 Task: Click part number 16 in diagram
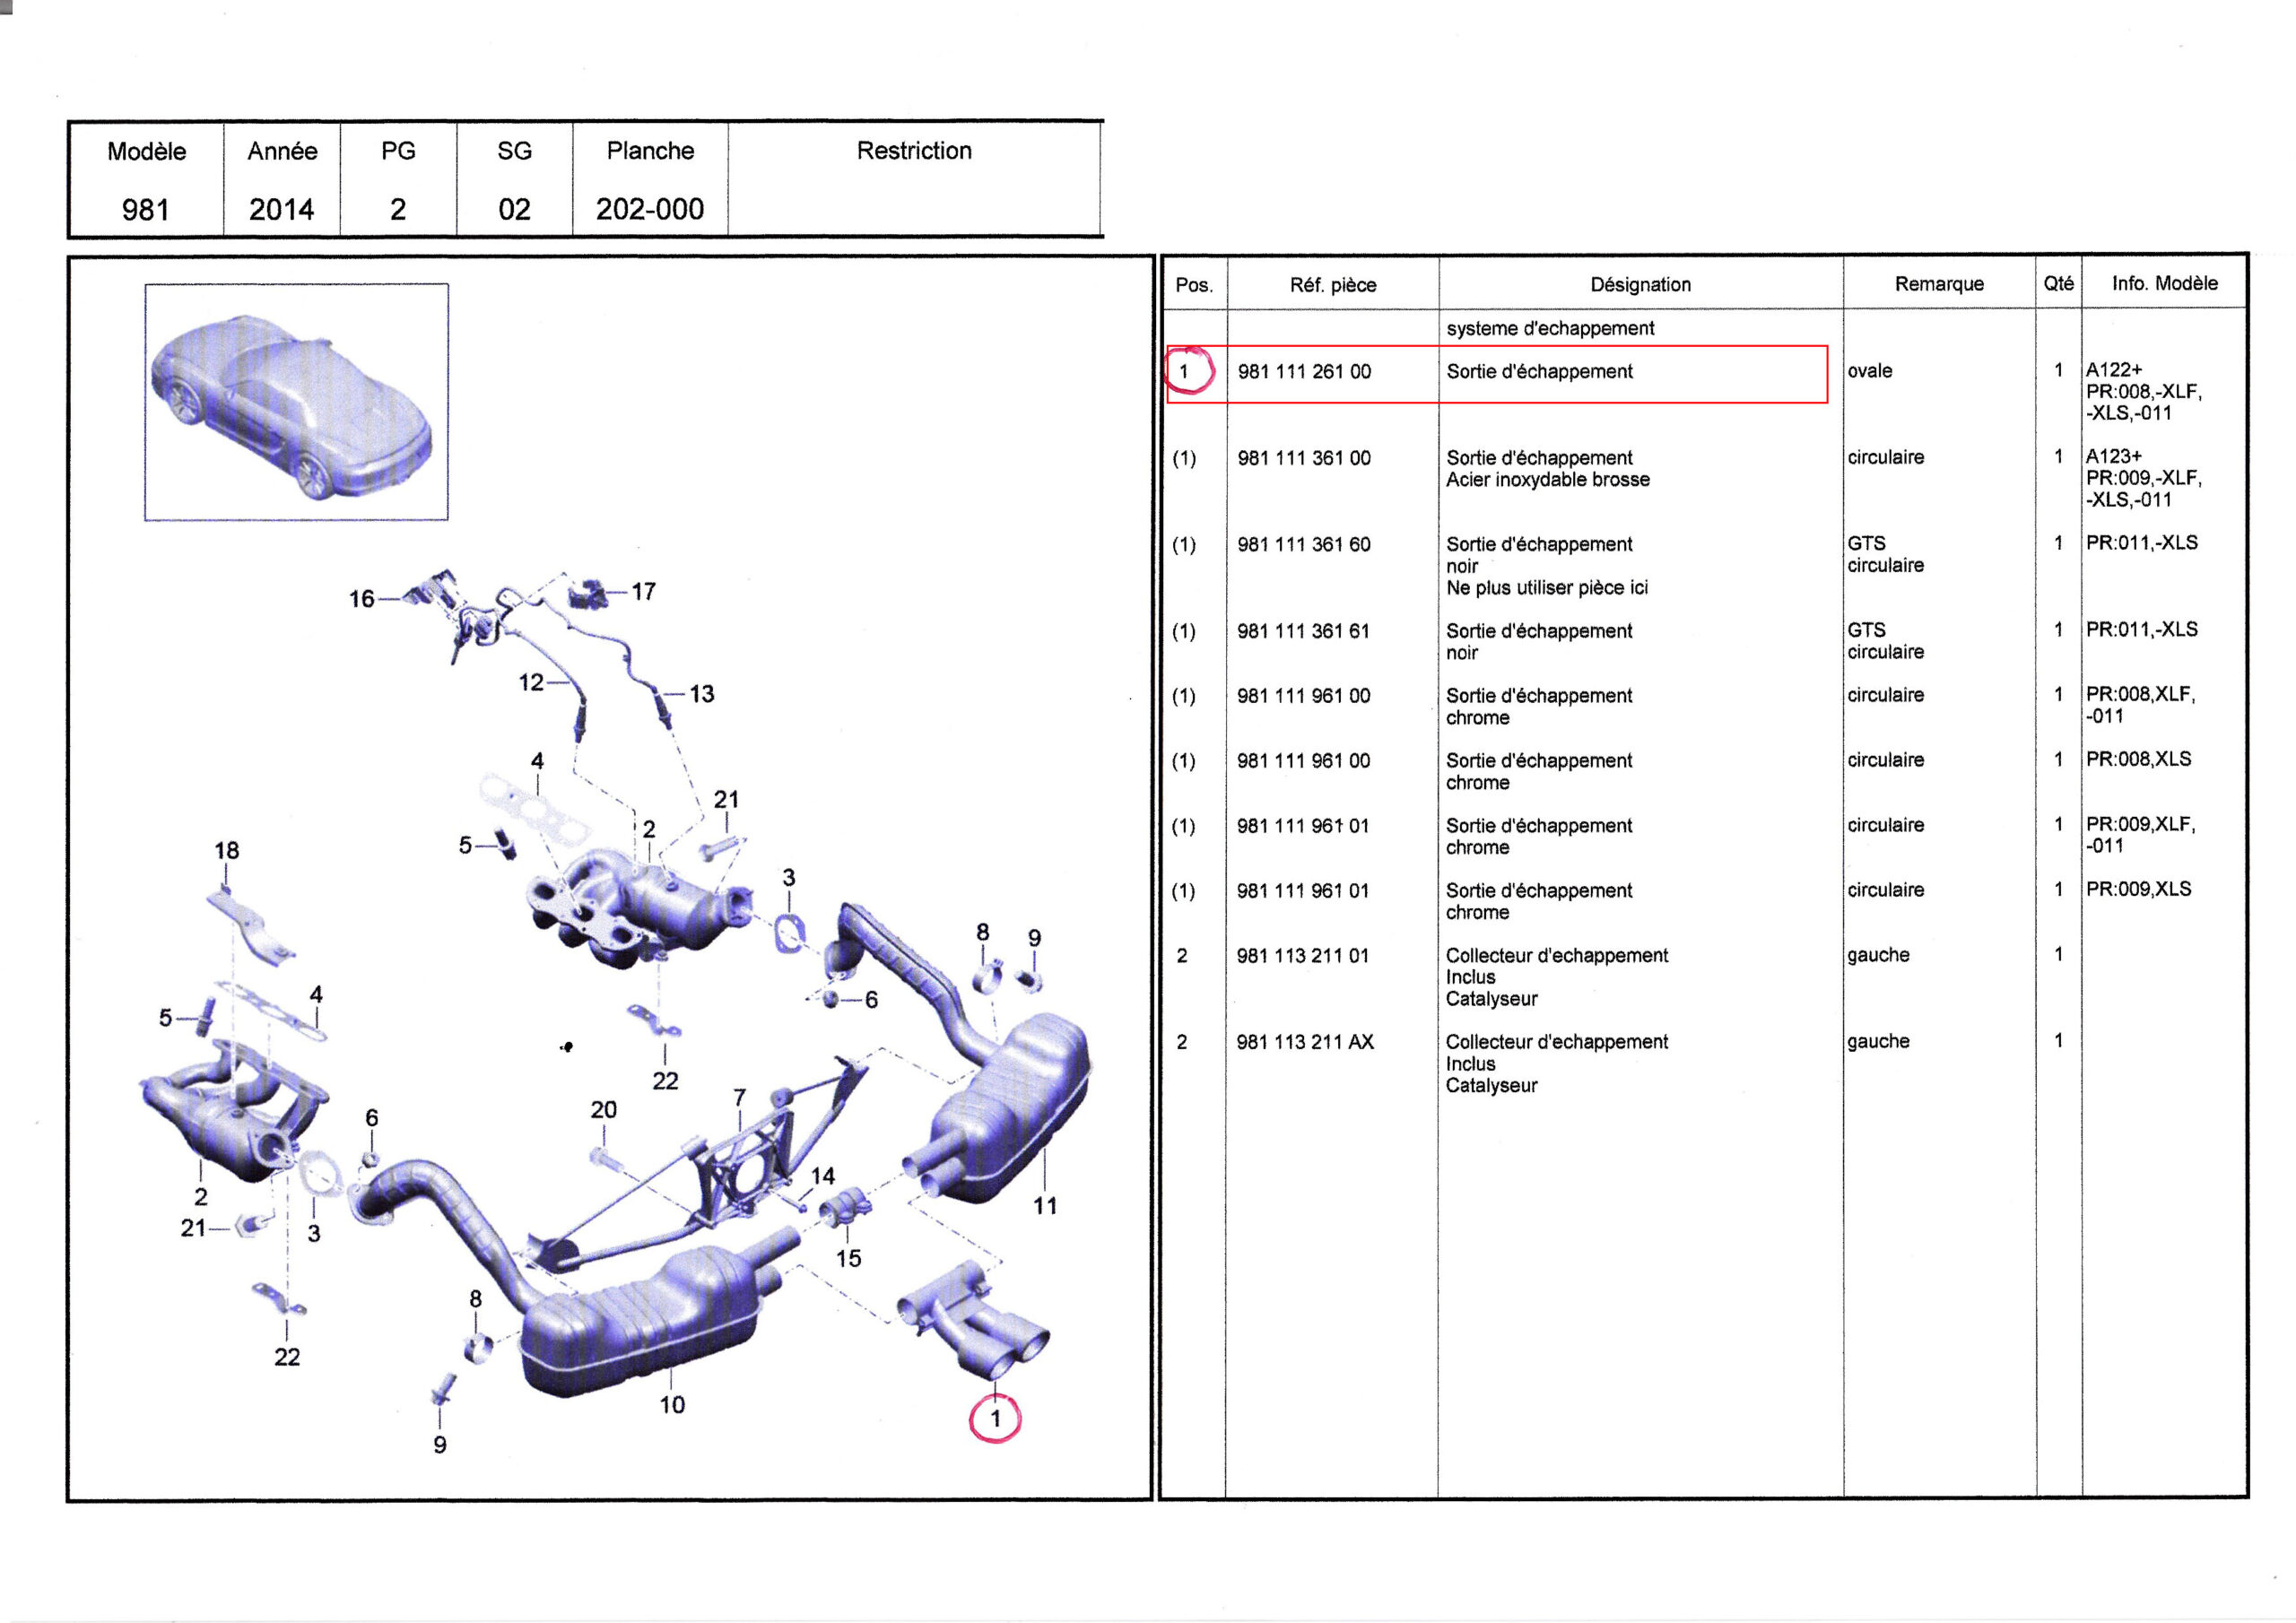coord(361,599)
